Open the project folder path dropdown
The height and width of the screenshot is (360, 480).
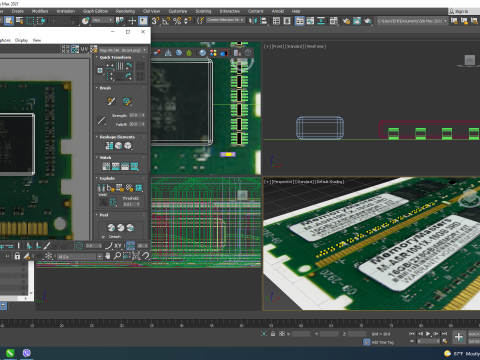412,21
